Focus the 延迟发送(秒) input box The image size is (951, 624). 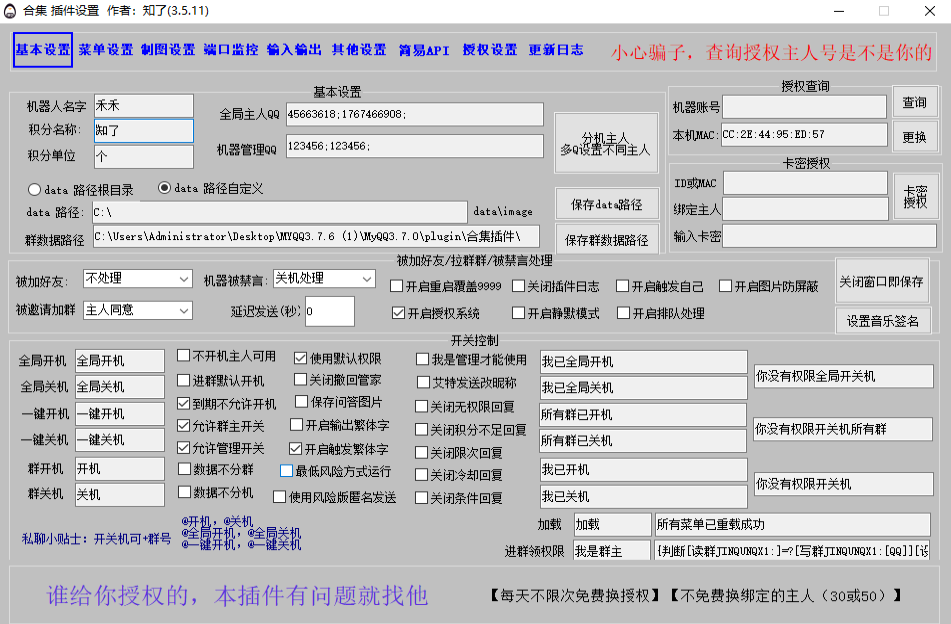point(329,311)
